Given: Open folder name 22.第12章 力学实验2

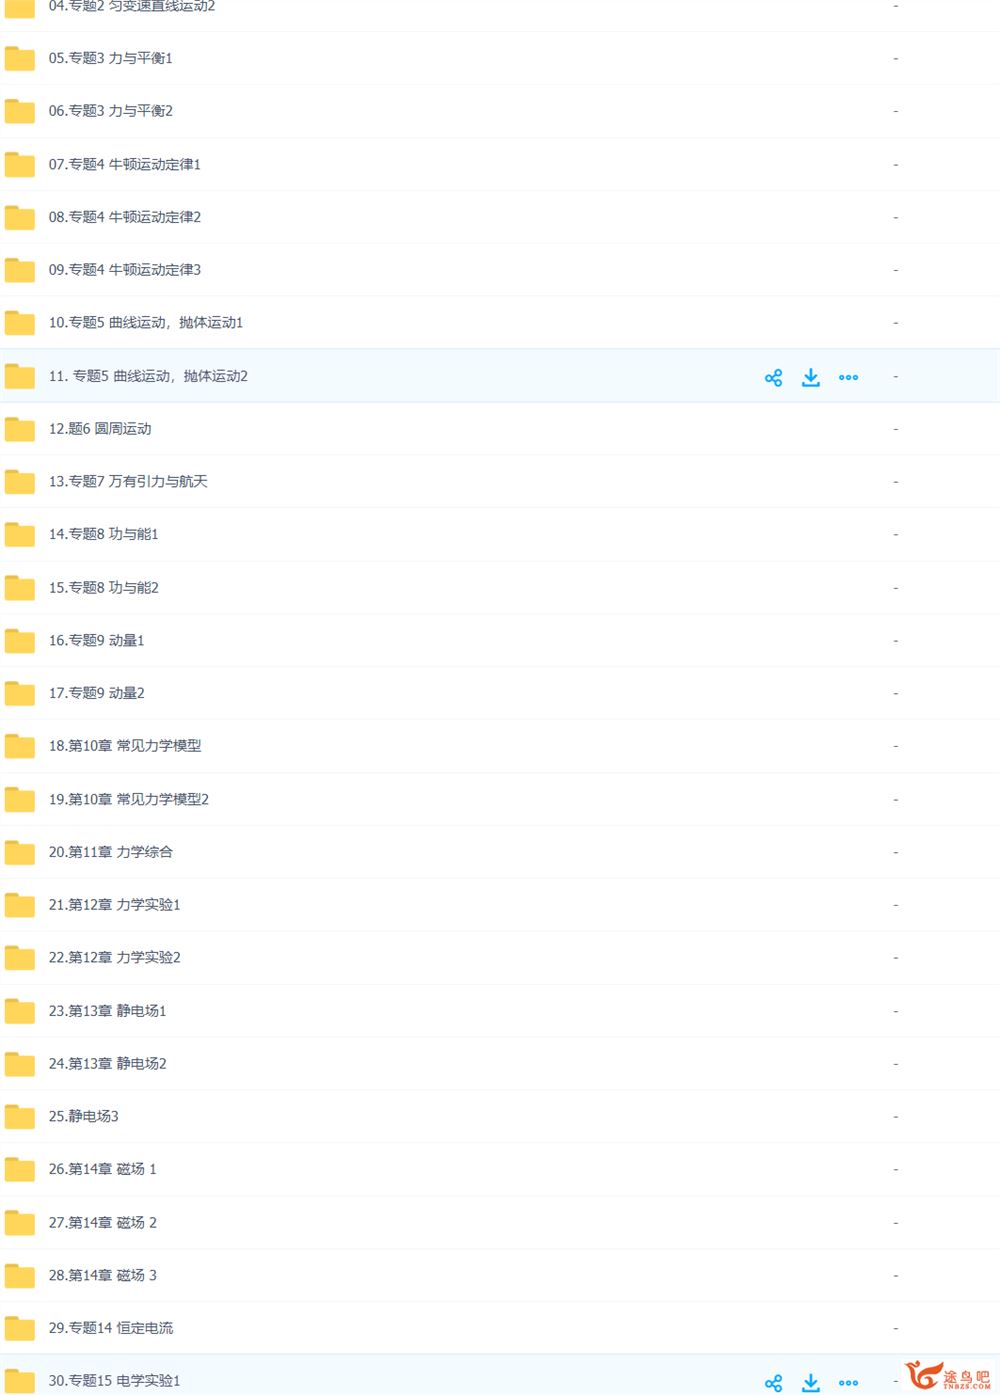Looking at the screenshot, I should tap(115, 958).
